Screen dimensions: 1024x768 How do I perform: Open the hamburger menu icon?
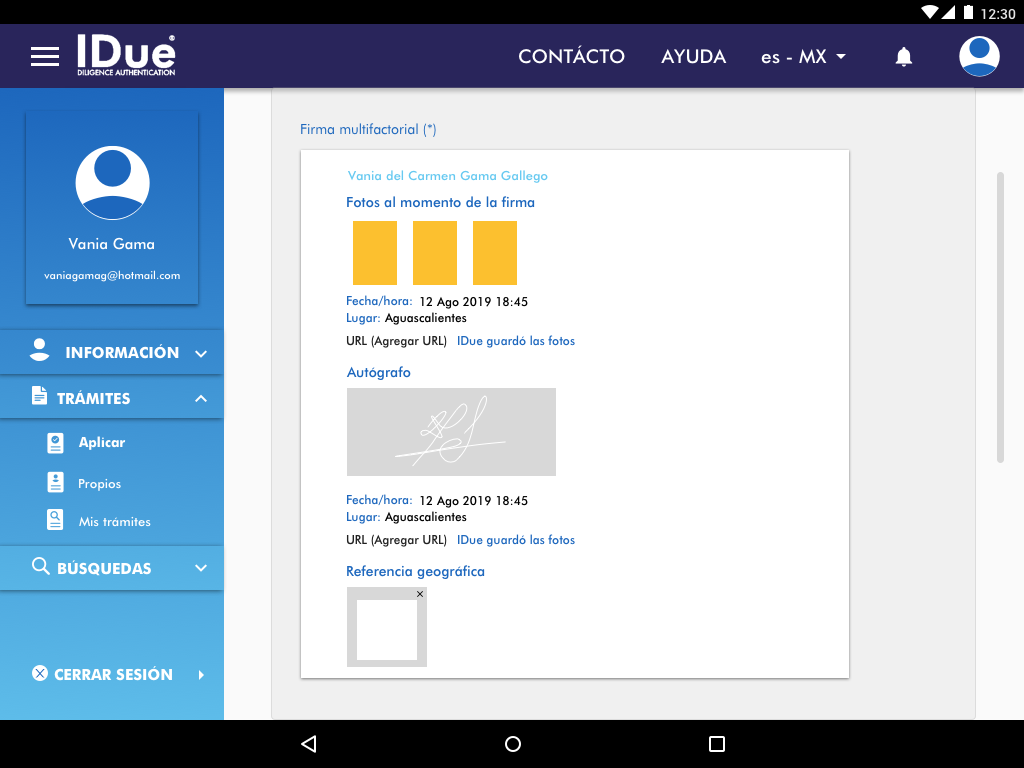45,57
